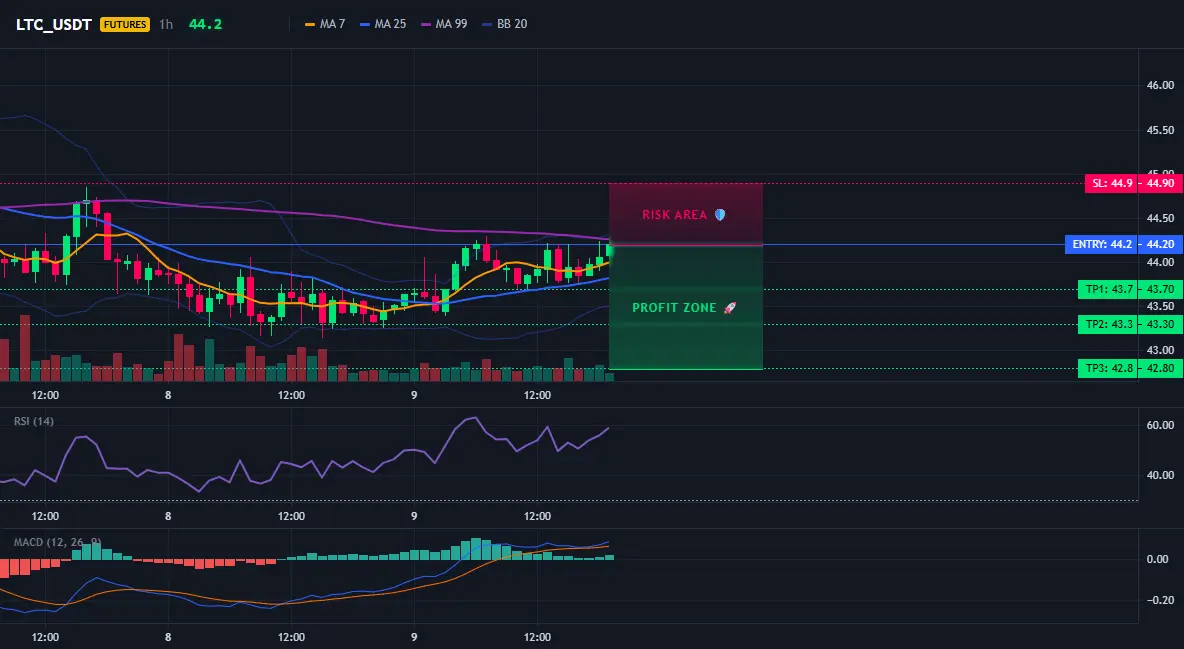Click the 43.70 price tag on axis
The image size is (1184, 649).
(x=1161, y=289)
